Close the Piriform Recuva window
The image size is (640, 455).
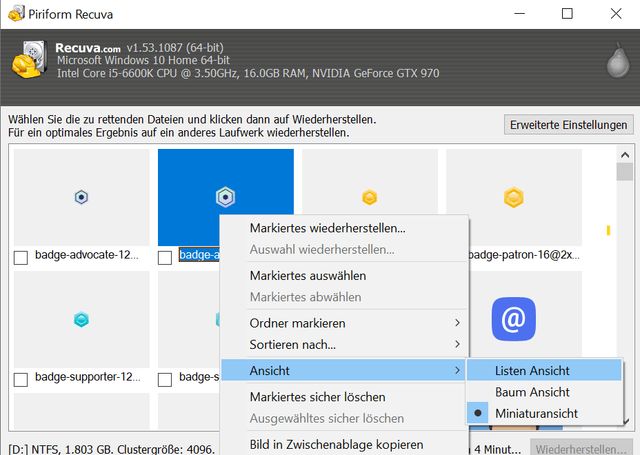click(x=616, y=13)
